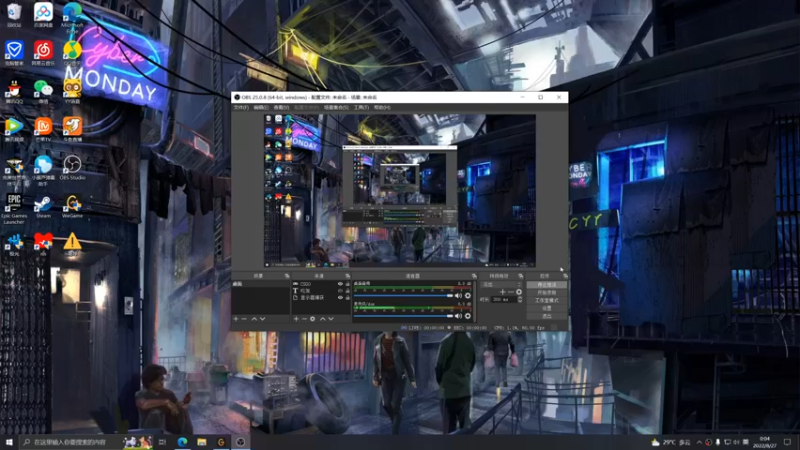Viewport: 800px width, 450px height.
Task: Open the 工具(T) menu
Action: tap(361, 108)
